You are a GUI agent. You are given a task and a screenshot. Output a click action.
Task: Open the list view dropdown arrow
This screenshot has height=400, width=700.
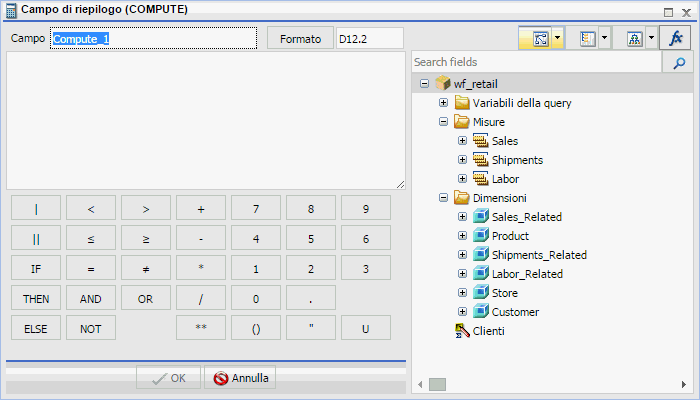[x=604, y=38]
